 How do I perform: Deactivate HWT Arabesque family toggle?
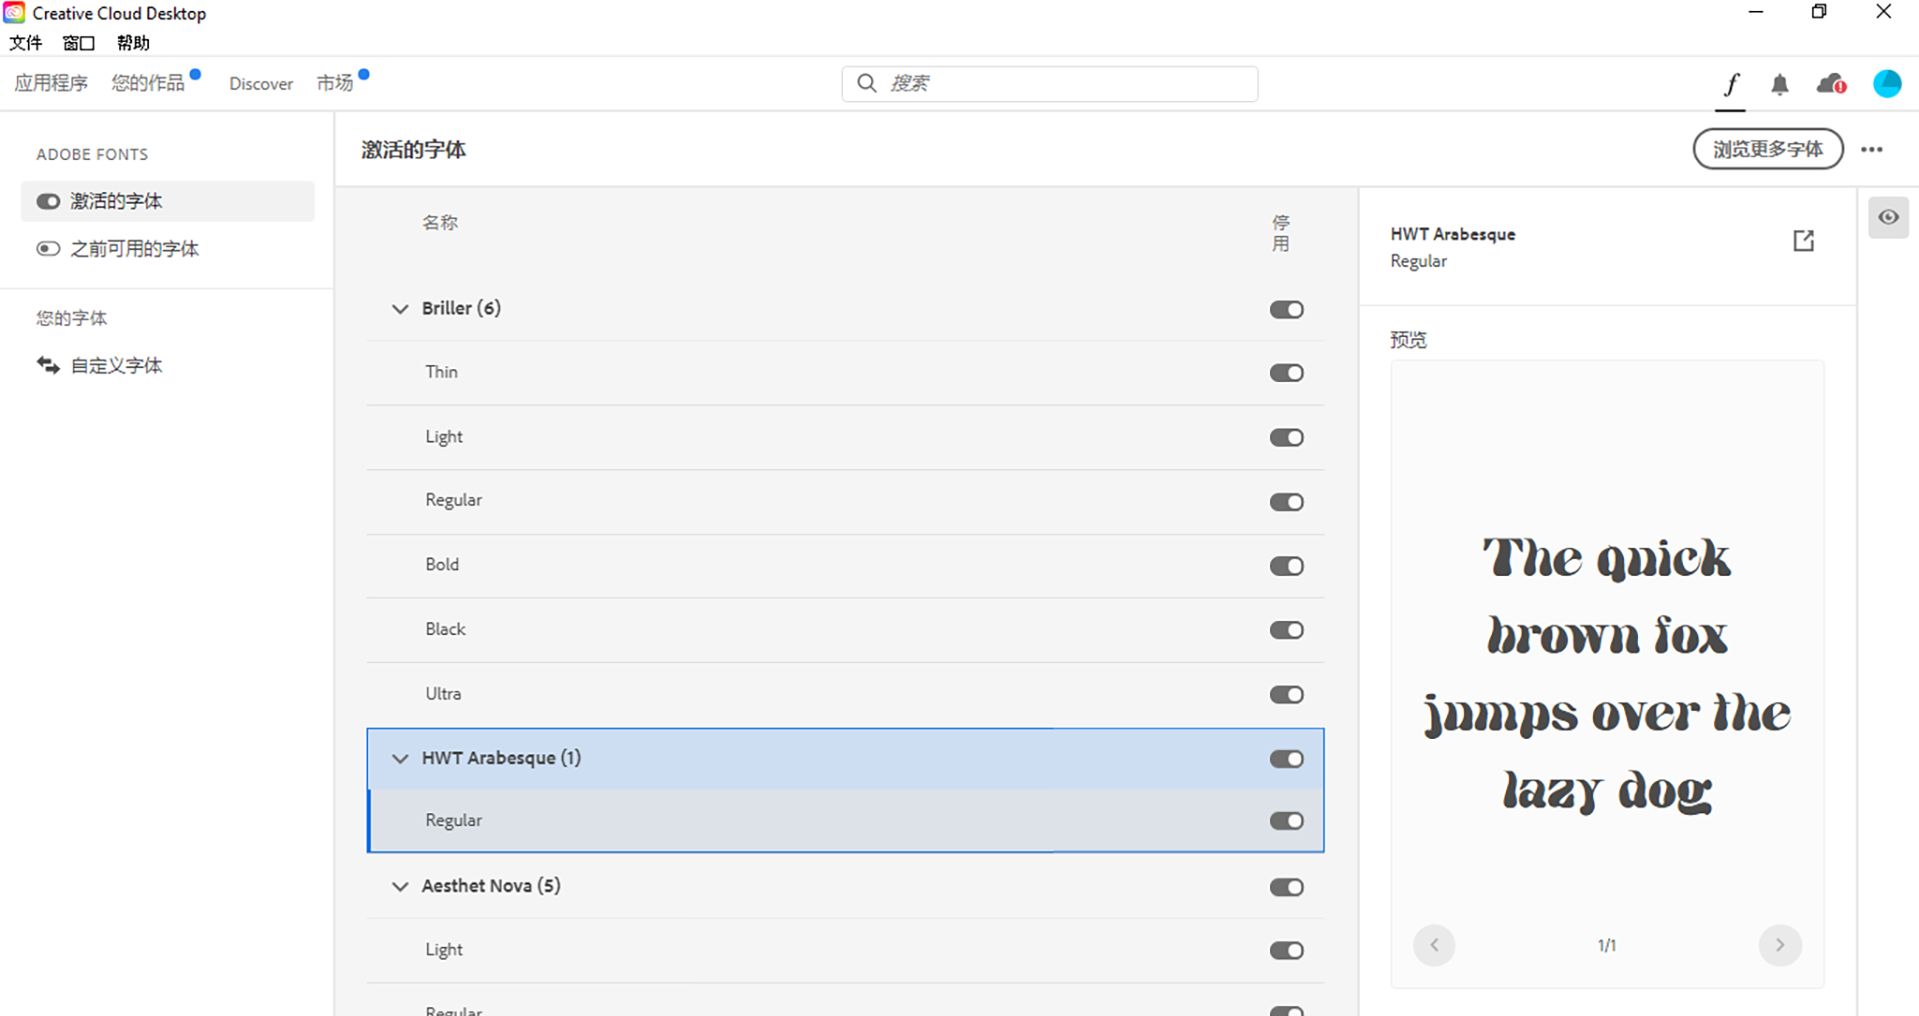(1287, 759)
